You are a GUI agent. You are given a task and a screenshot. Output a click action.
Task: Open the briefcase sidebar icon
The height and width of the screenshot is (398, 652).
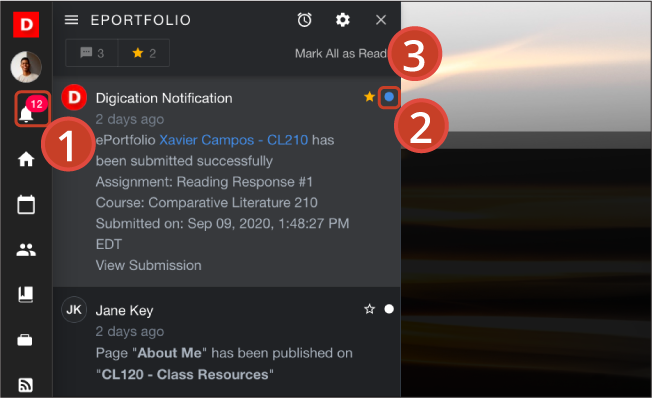[x=25, y=340]
